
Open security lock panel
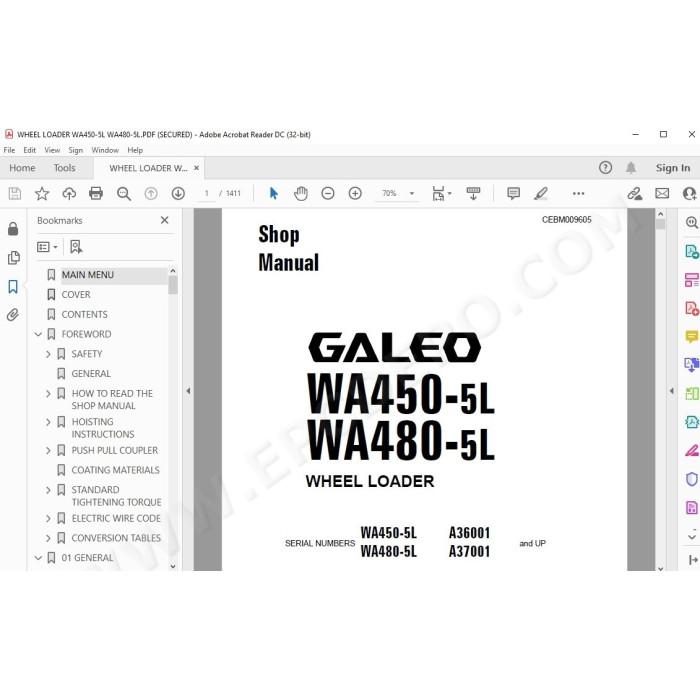click(13, 229)
